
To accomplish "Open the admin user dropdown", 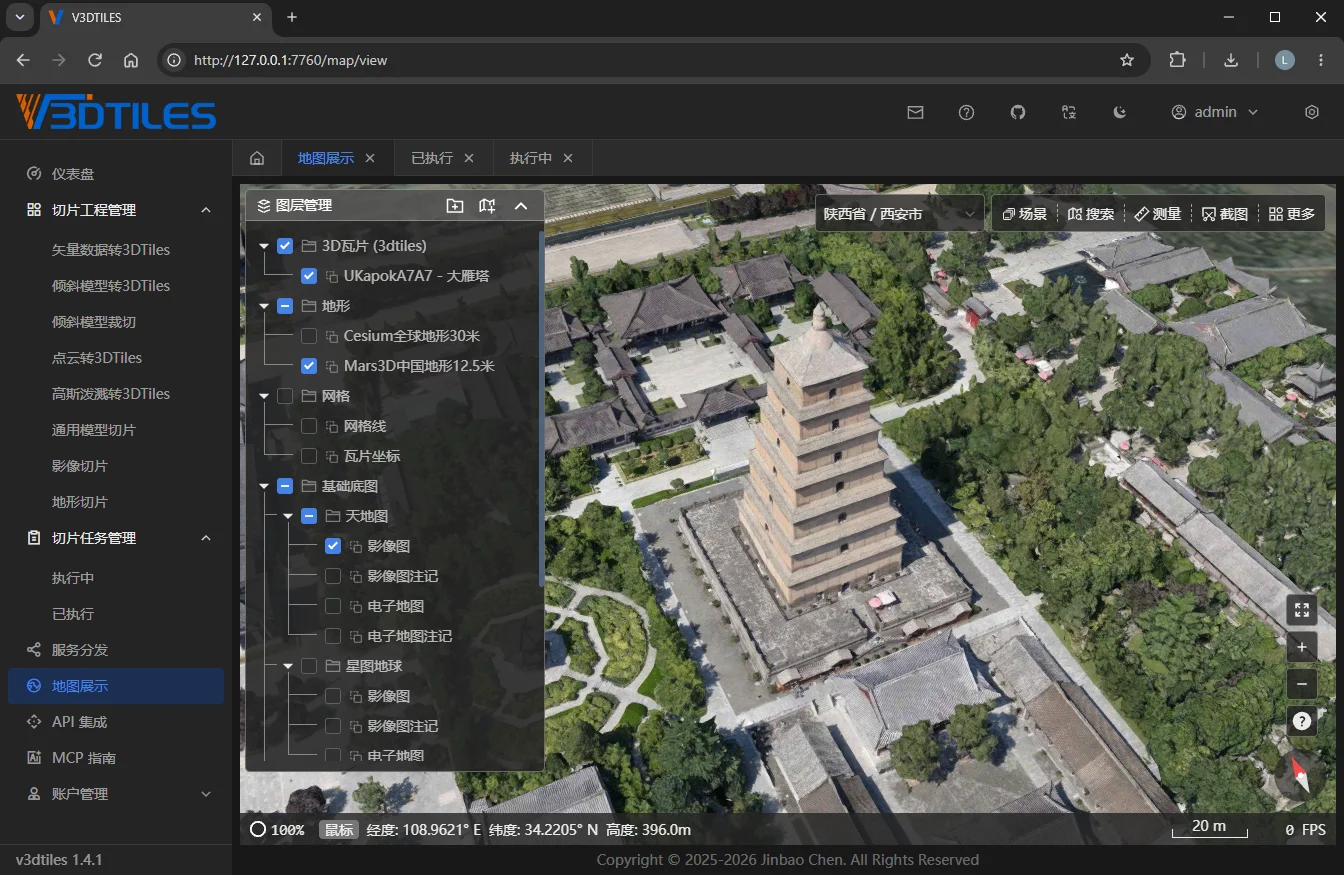I will tap(1215, 112).
